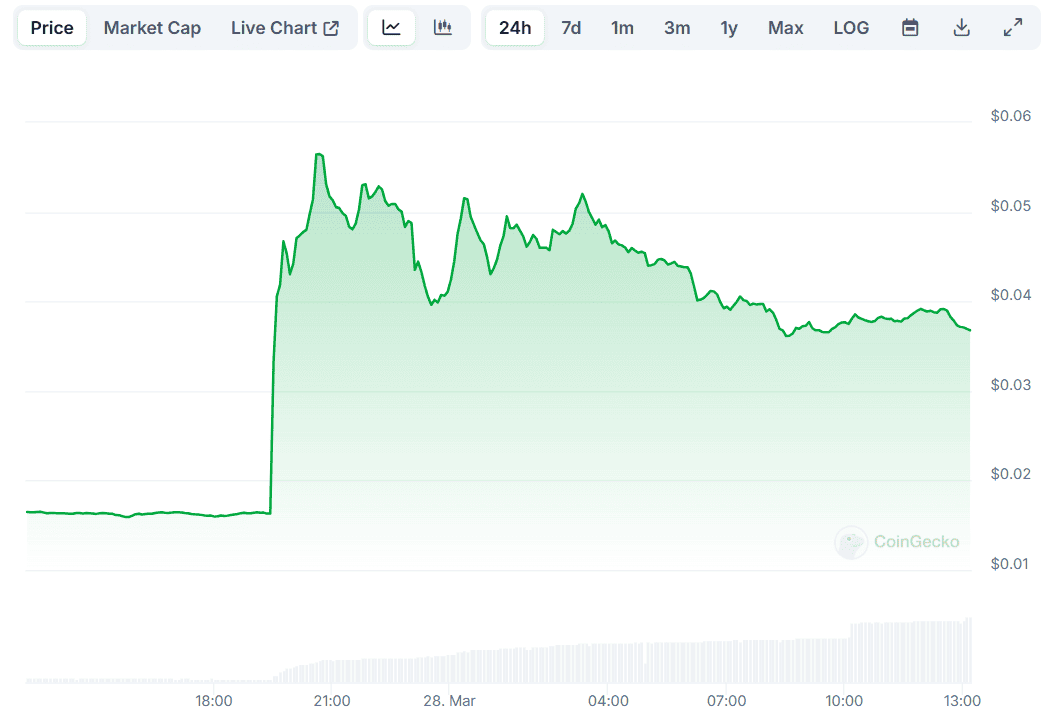View the 1y price history
The image size is (1053, 725).
point(729,28)
